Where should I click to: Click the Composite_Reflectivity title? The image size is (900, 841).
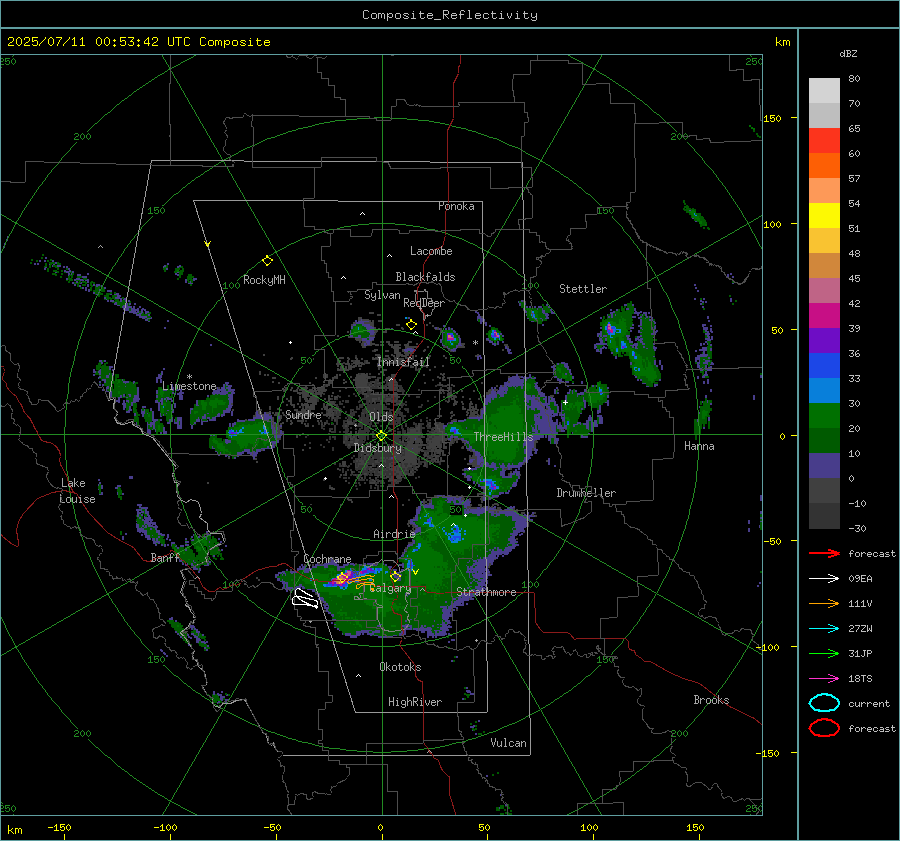coord(450,15)
